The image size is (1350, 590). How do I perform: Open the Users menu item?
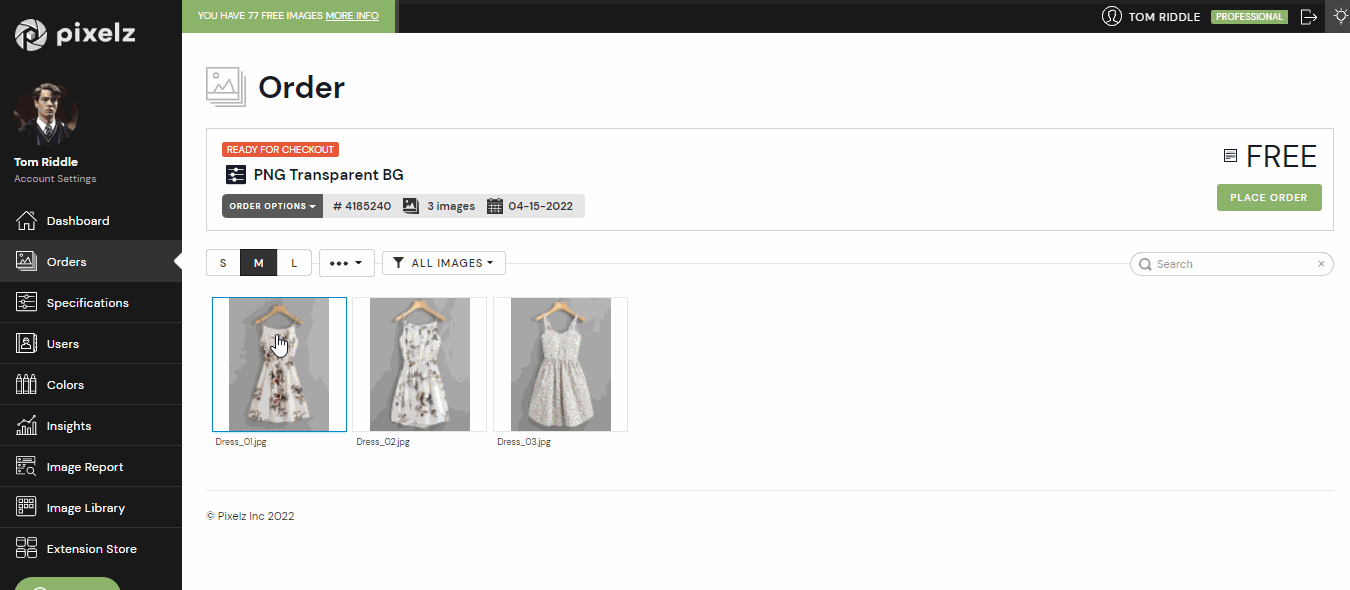[x=91, y=343]
